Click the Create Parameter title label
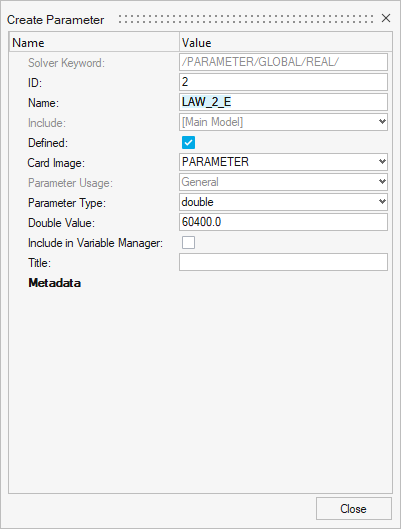401x529 pixels. tap(56, 20)
